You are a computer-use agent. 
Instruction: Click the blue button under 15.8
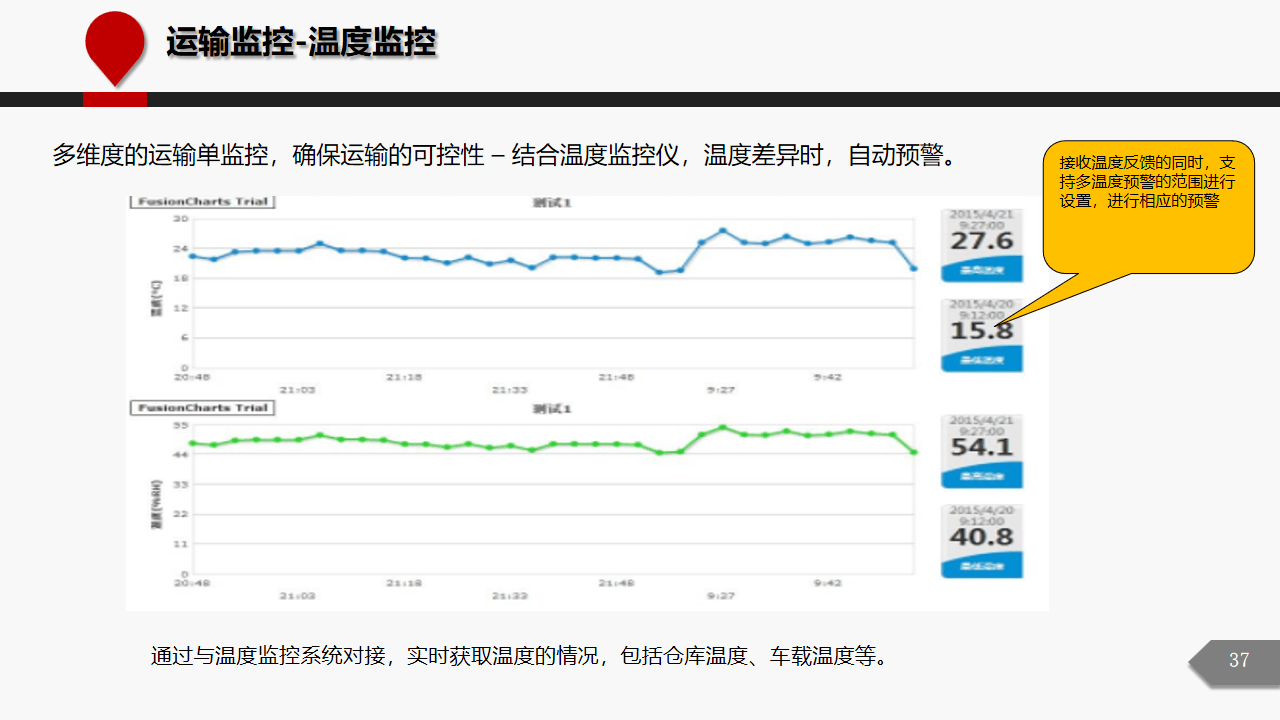(981, 359)
